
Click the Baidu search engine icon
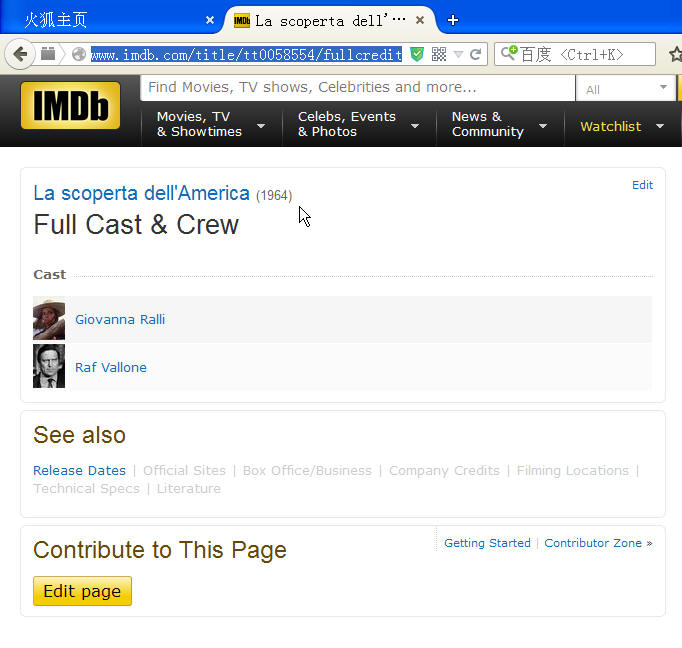pyautogui.click(x=509, y=53)
